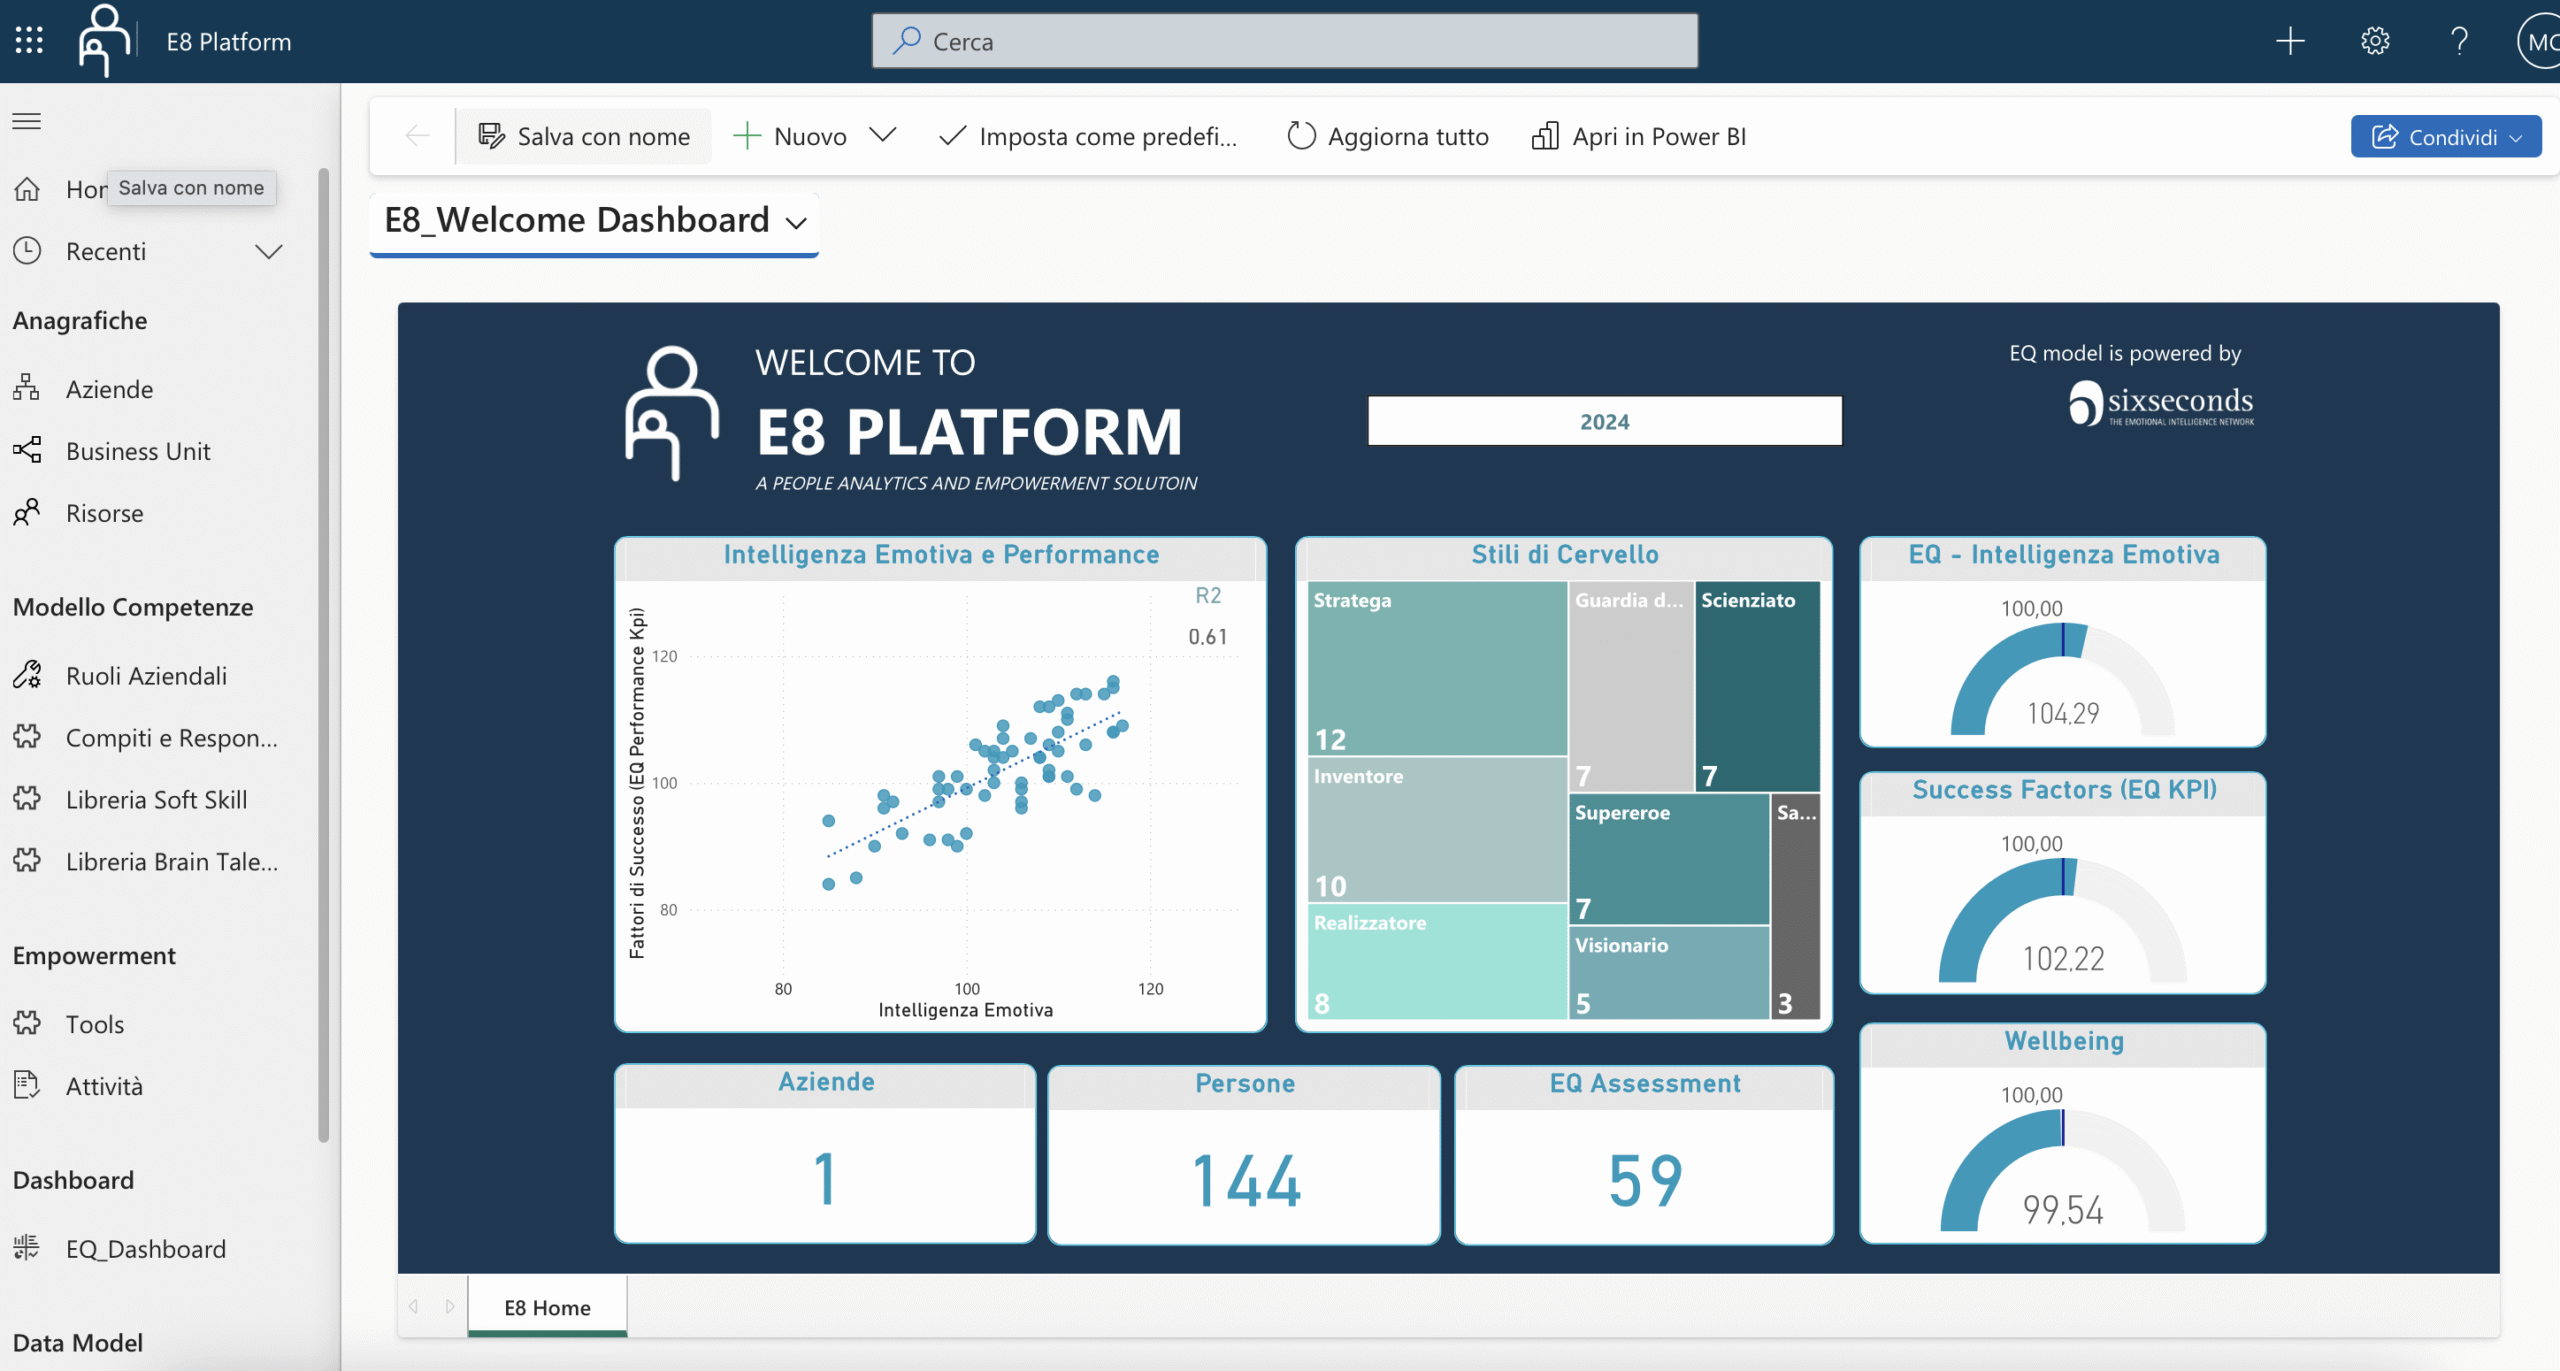Click the back arrow in toolbar
The height and width of the screenshot is (1371, 2560).
(x=417, y=136)
